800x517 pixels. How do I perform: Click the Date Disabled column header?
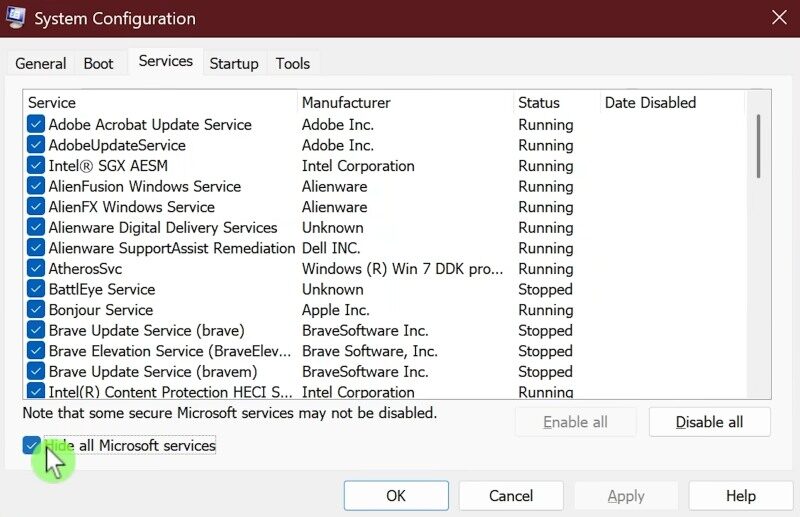(672, 103)
